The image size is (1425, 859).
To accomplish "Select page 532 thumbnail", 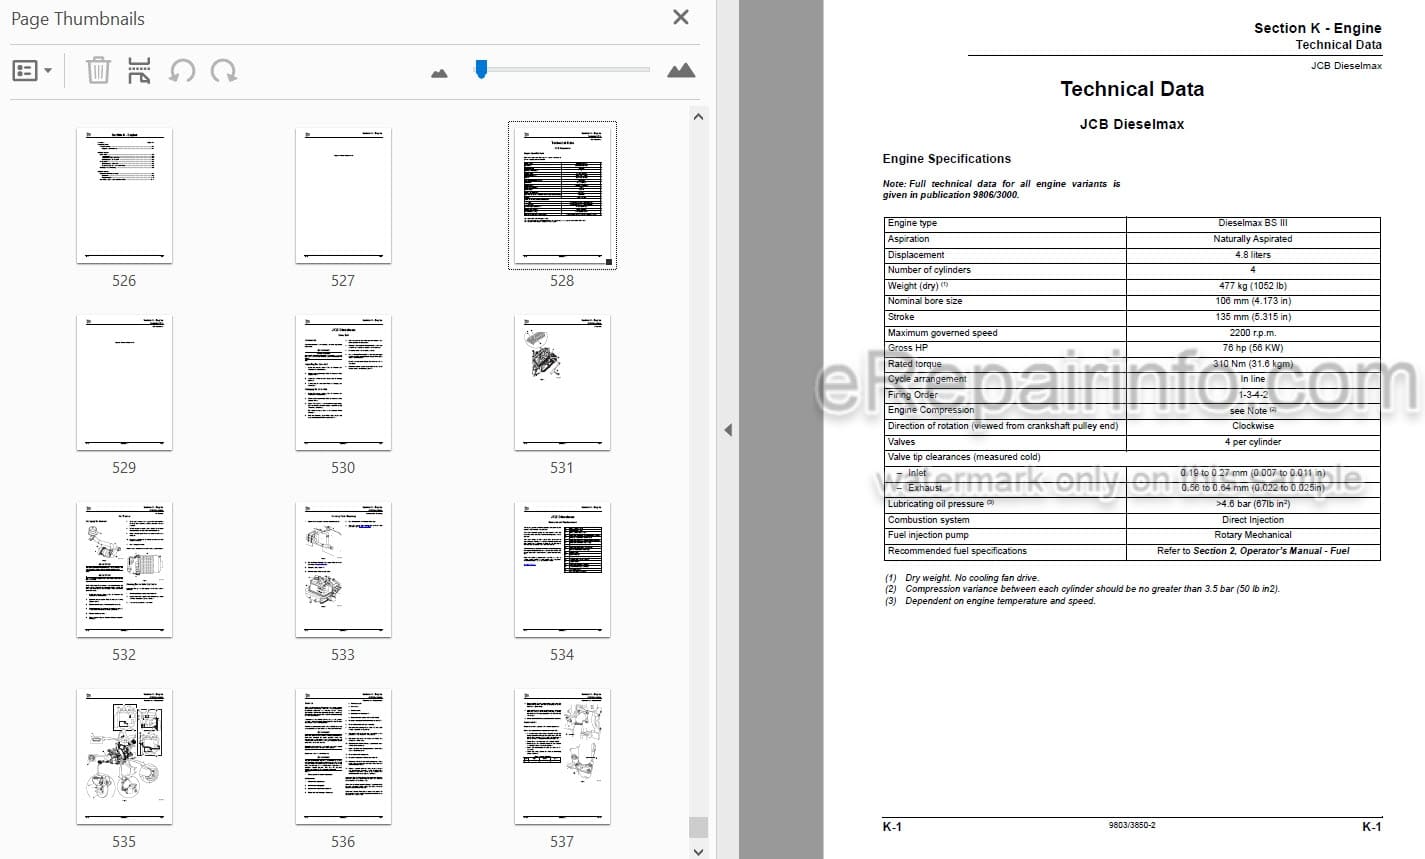I will tap(124, 569).
